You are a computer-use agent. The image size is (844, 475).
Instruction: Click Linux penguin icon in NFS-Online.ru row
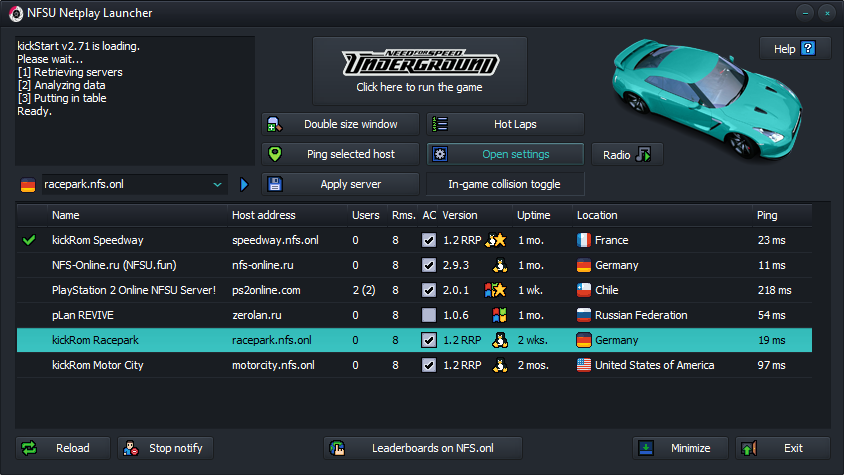(x=500, y=265)
